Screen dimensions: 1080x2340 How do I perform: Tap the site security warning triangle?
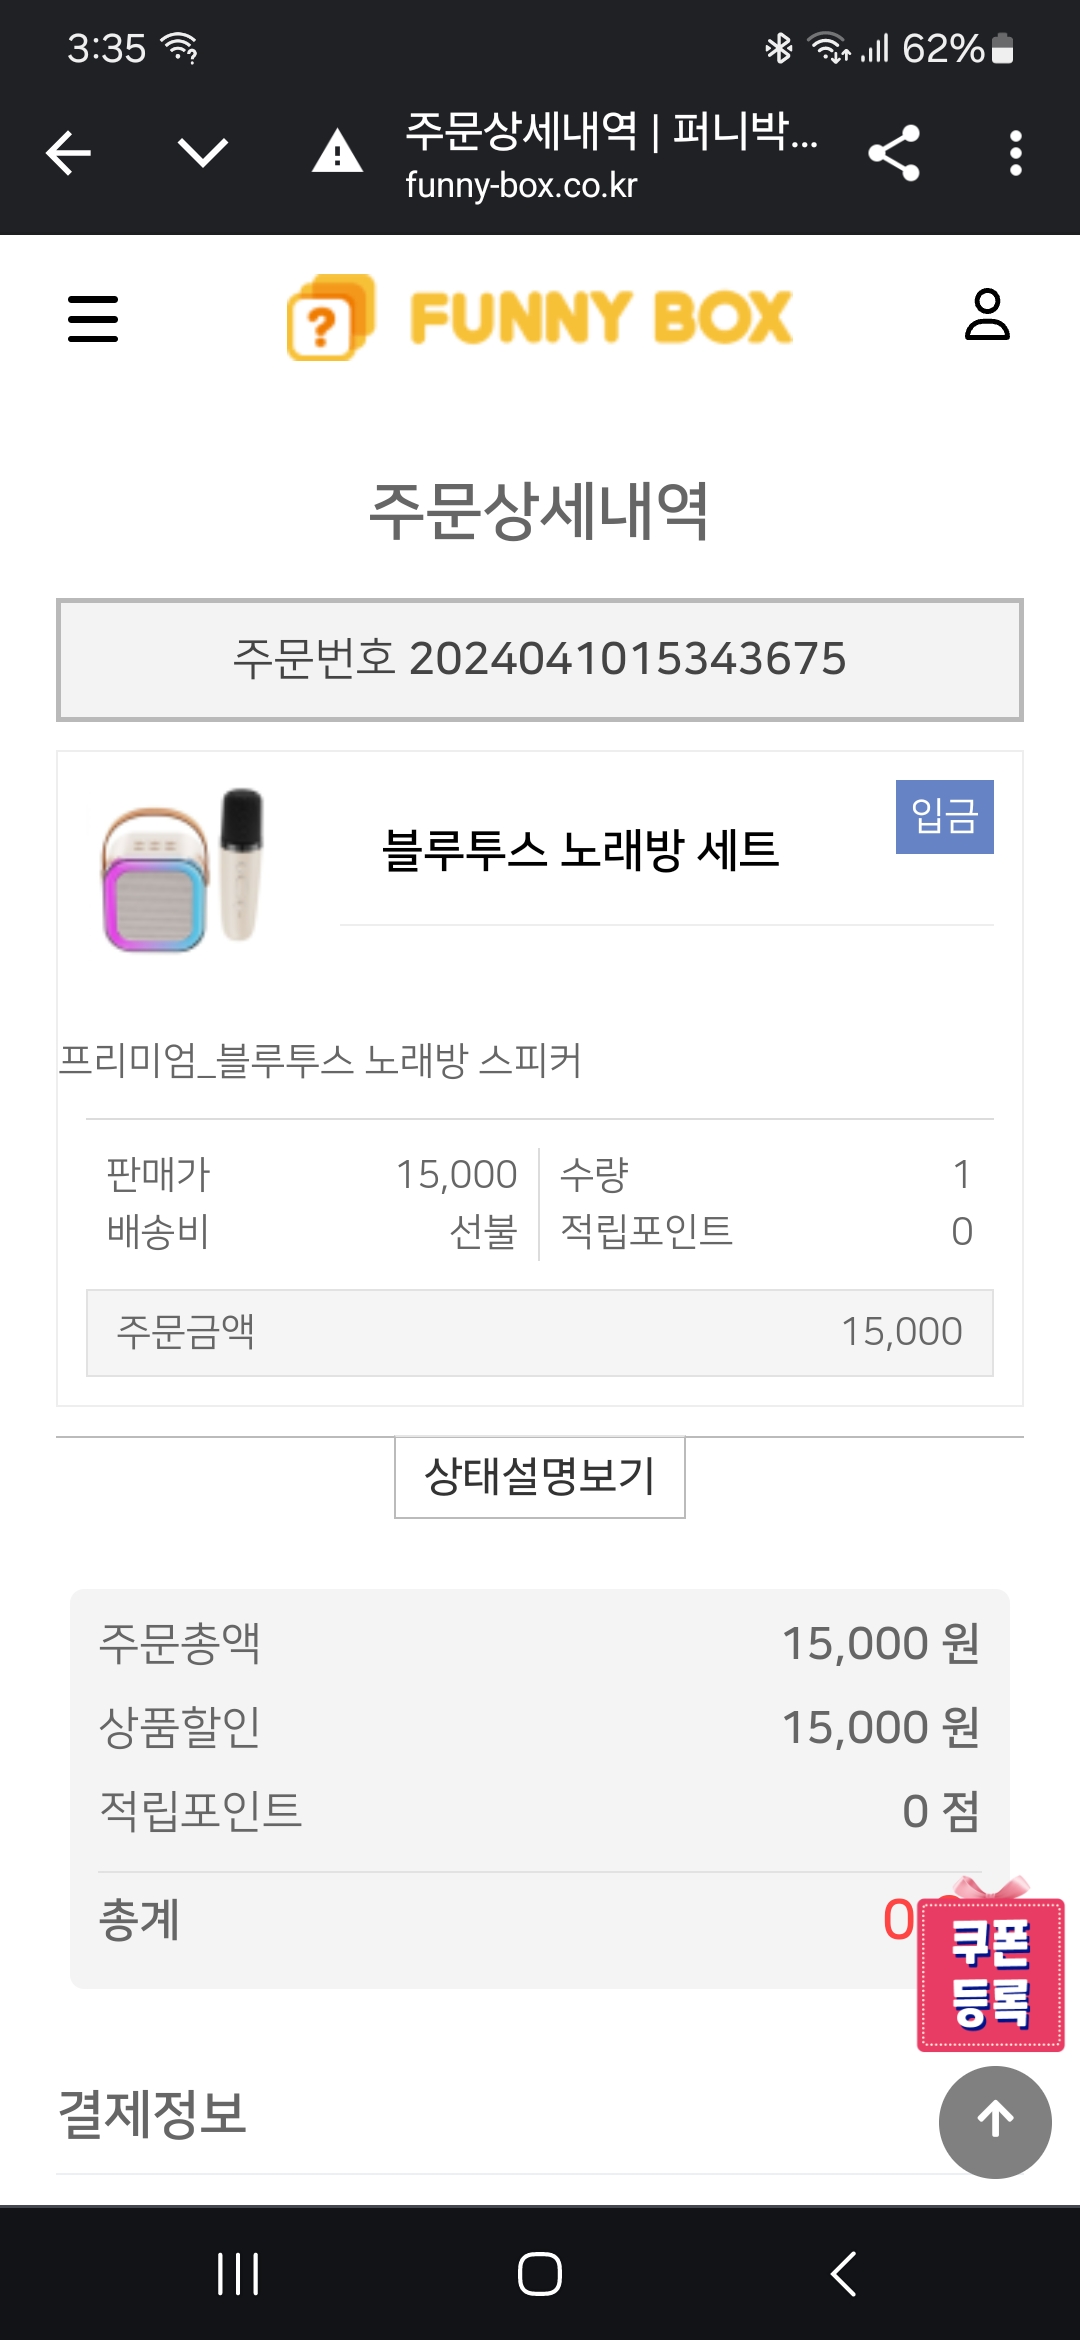pyautogui.click(x=337, y=153)
